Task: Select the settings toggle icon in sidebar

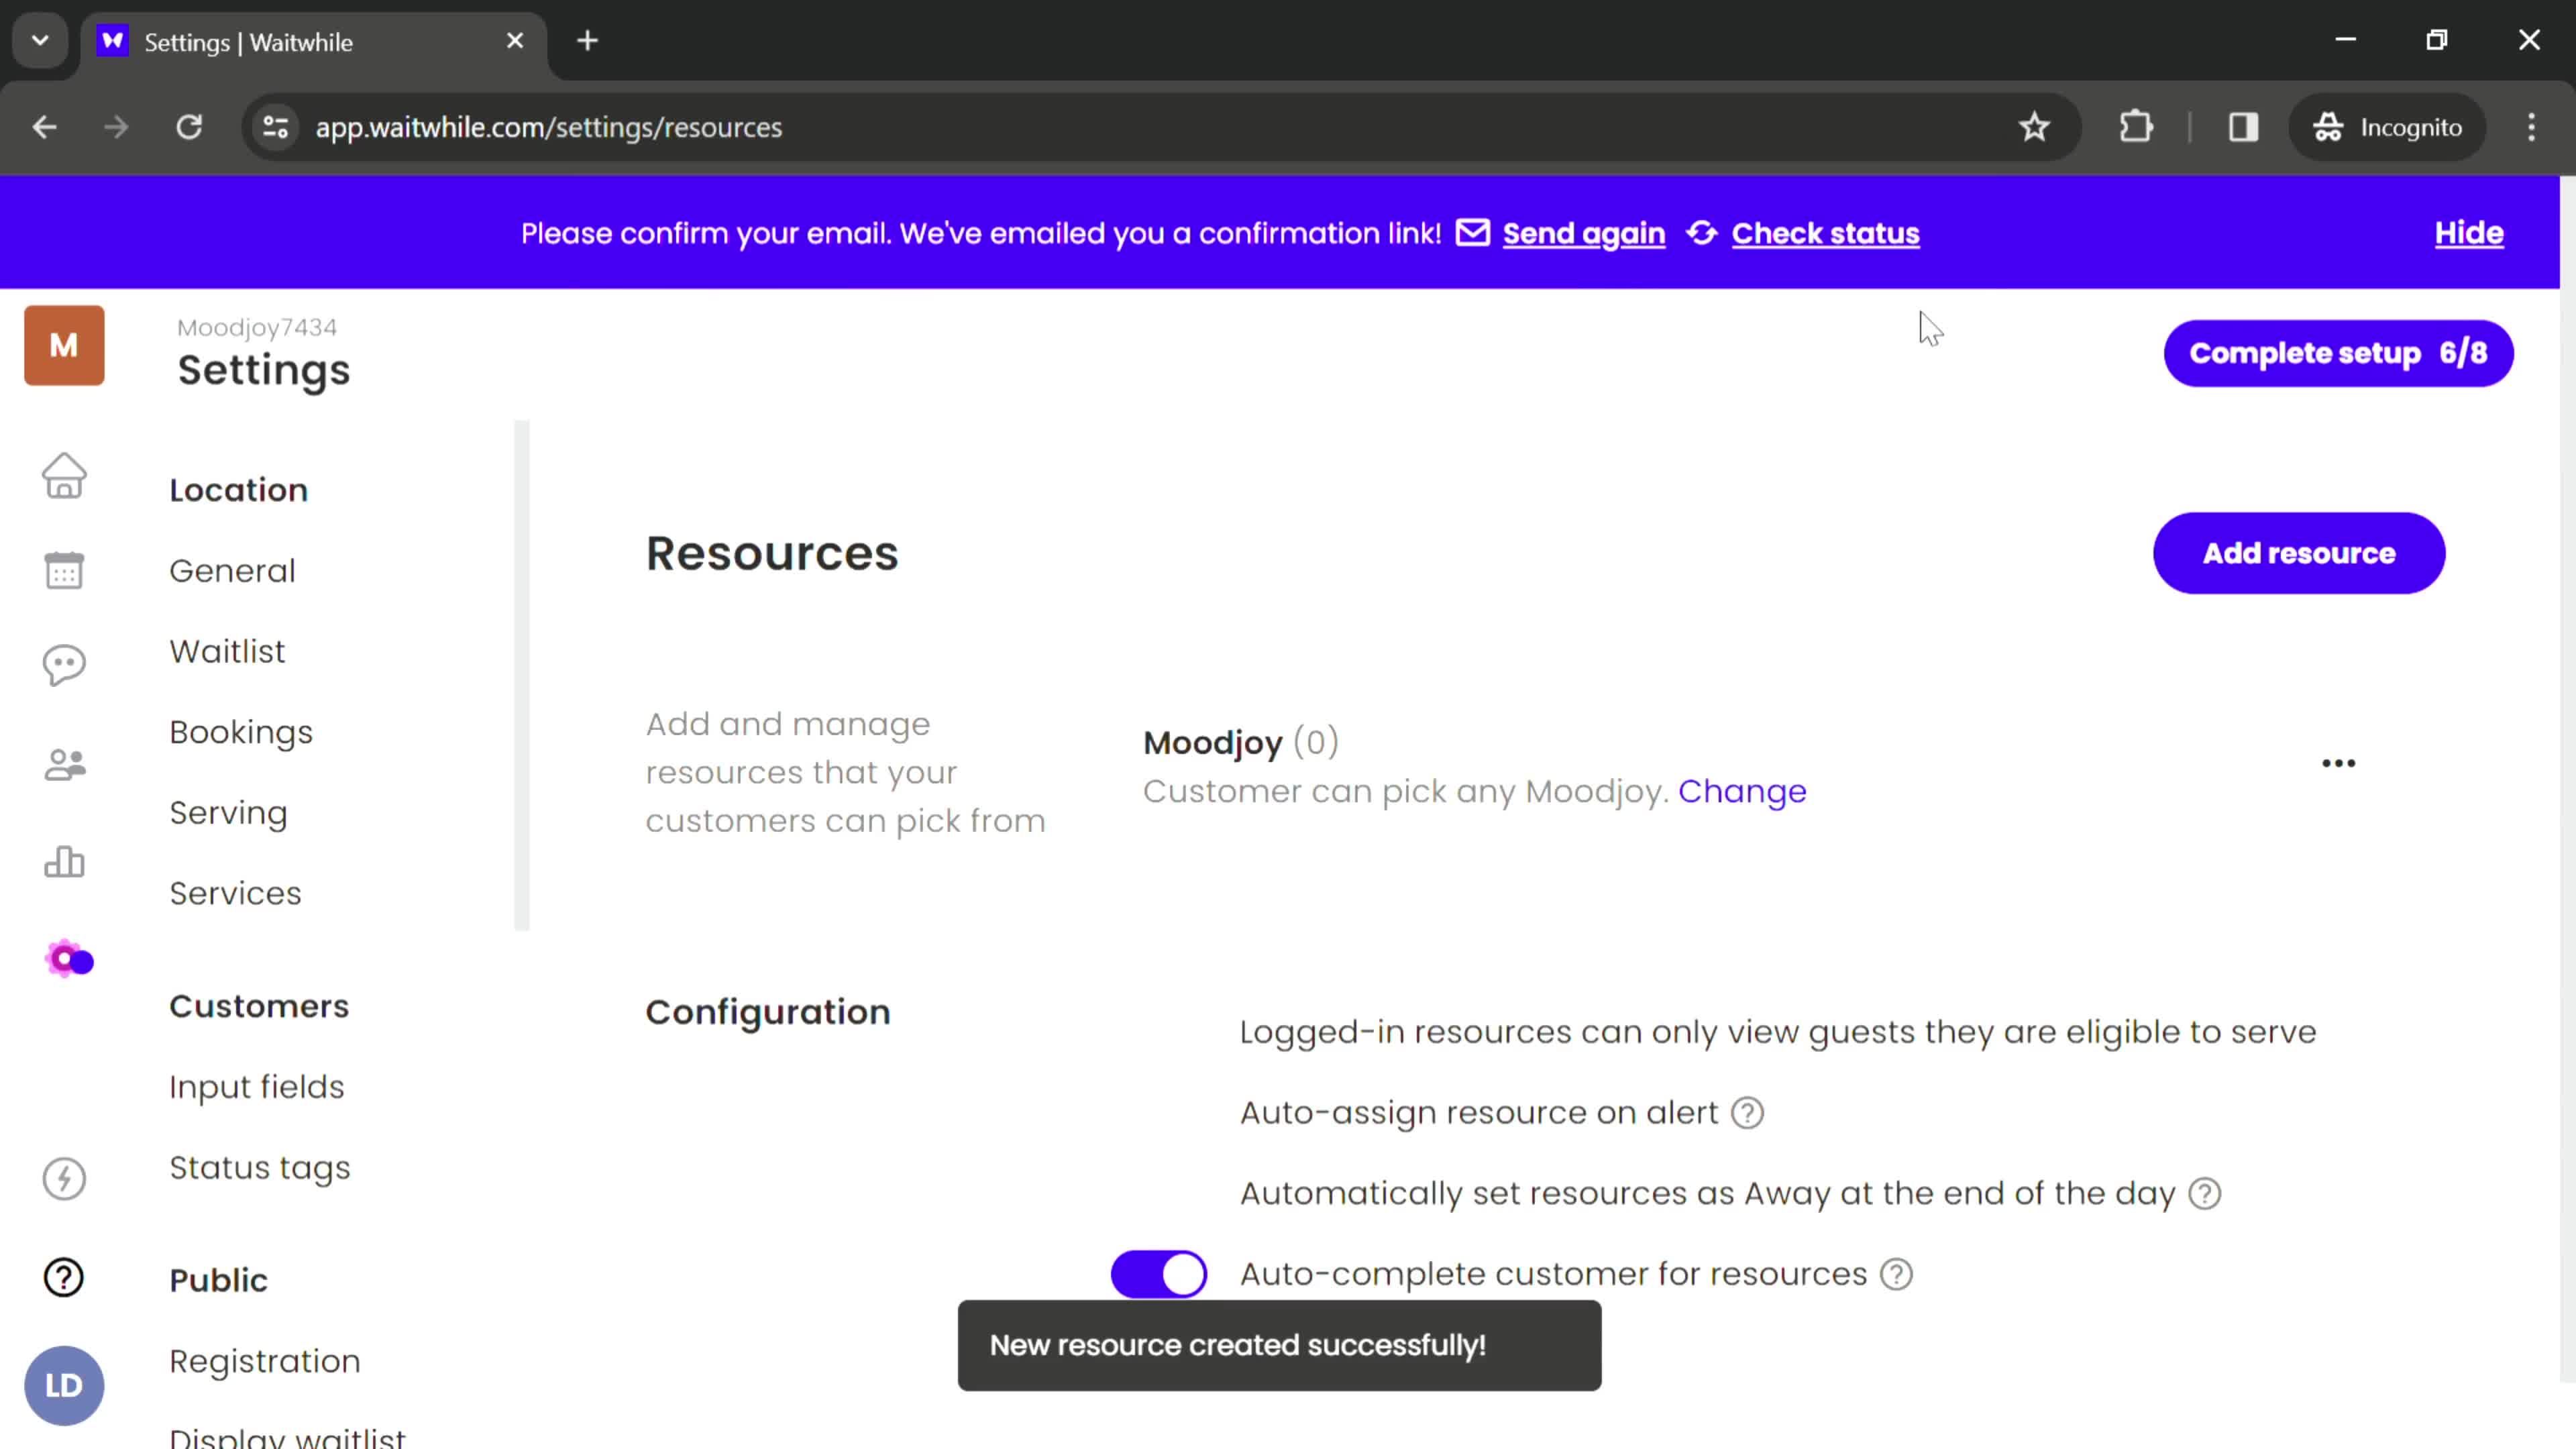Action: point(68,960)
